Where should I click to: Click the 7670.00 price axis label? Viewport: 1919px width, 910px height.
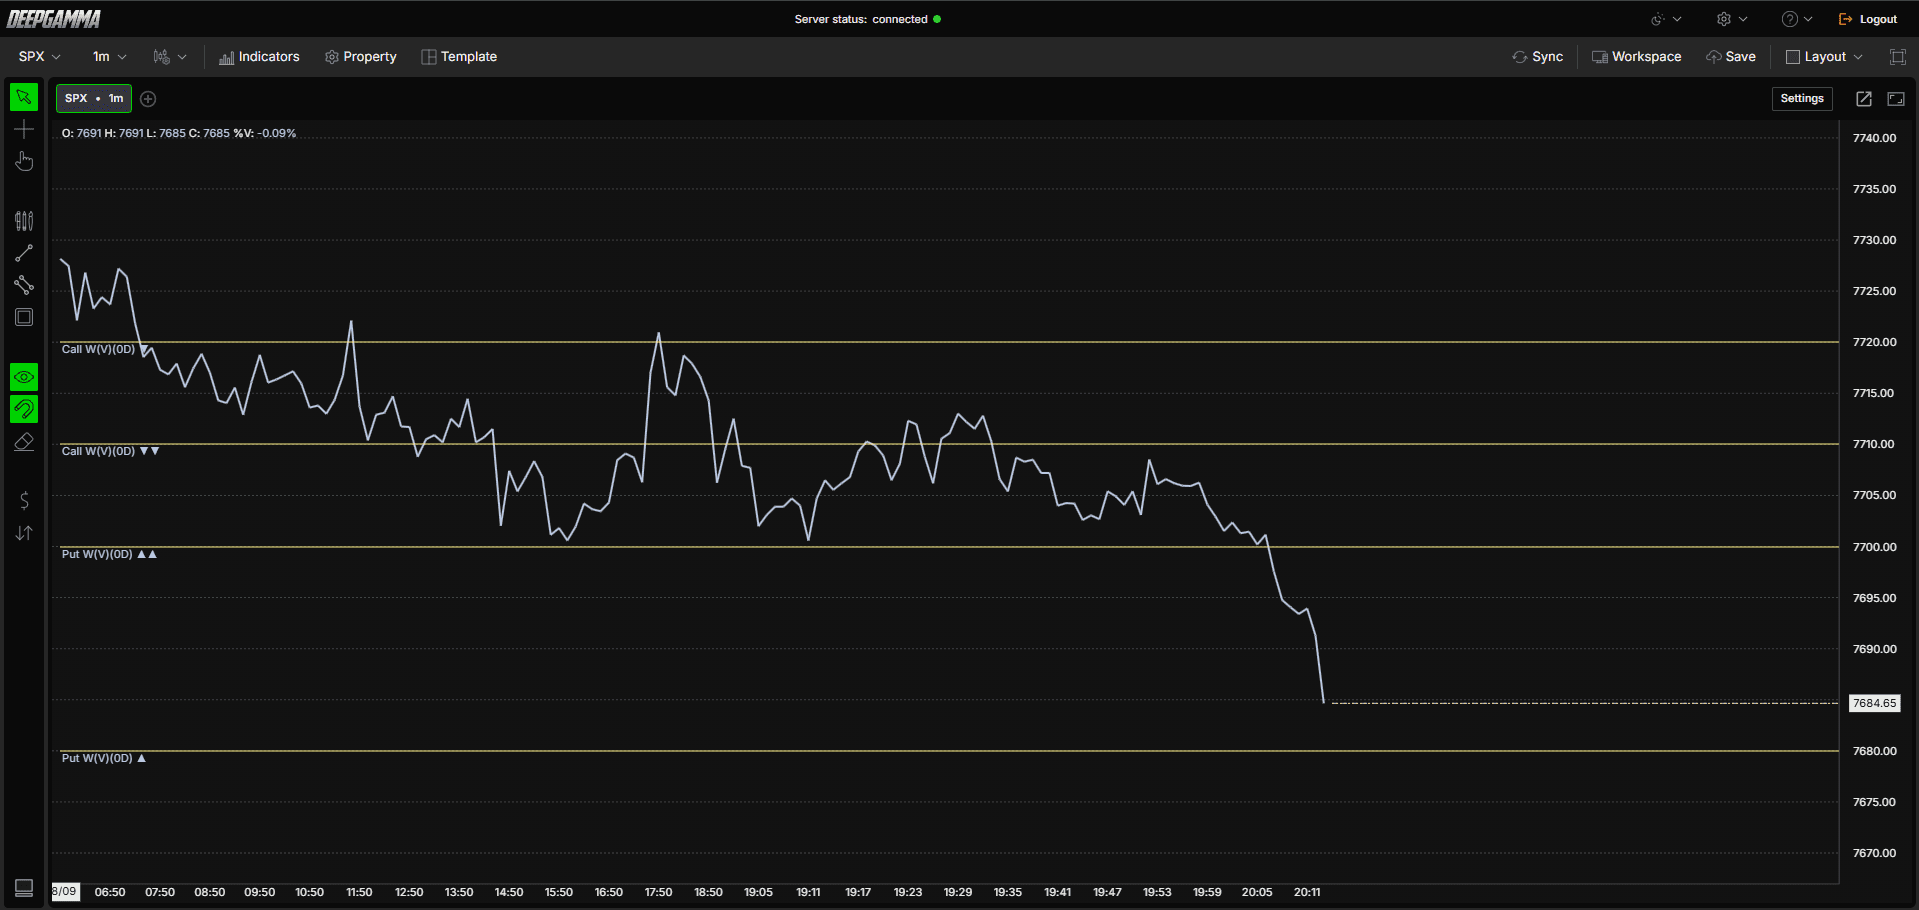[1874, 853]
